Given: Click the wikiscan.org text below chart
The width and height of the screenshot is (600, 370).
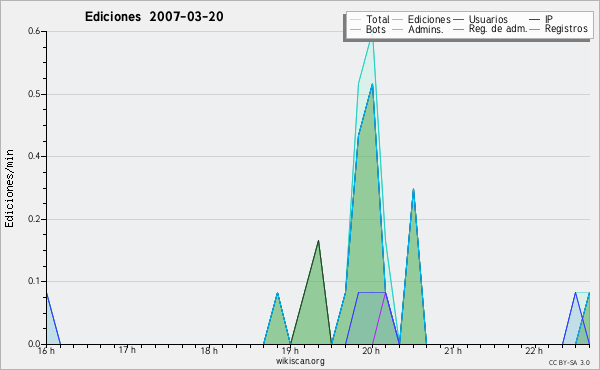Looking at the screenshot, I should pos(300,361).
